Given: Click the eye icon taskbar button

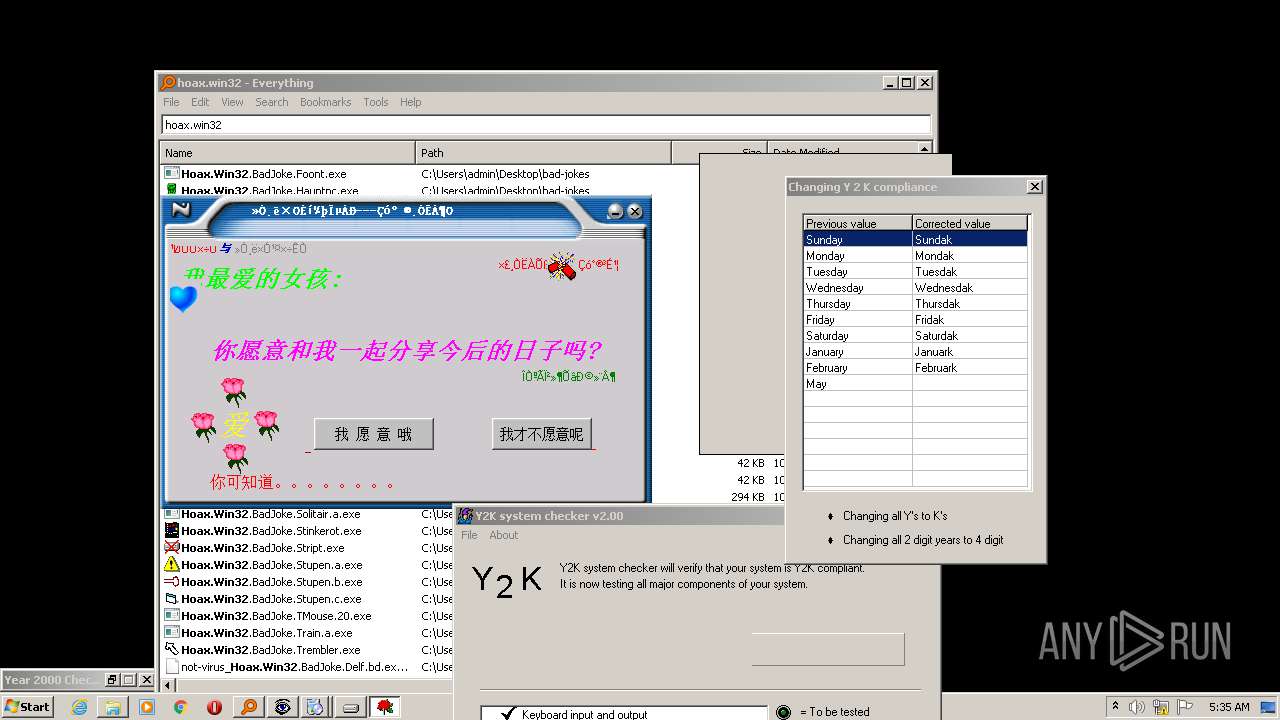Looking at the screenshot, I should [283, 707].
